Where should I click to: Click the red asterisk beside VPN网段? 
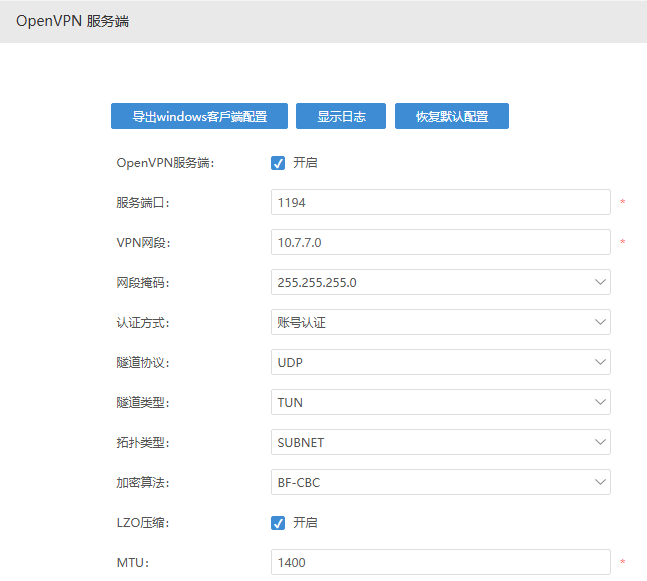click(622, 243)
